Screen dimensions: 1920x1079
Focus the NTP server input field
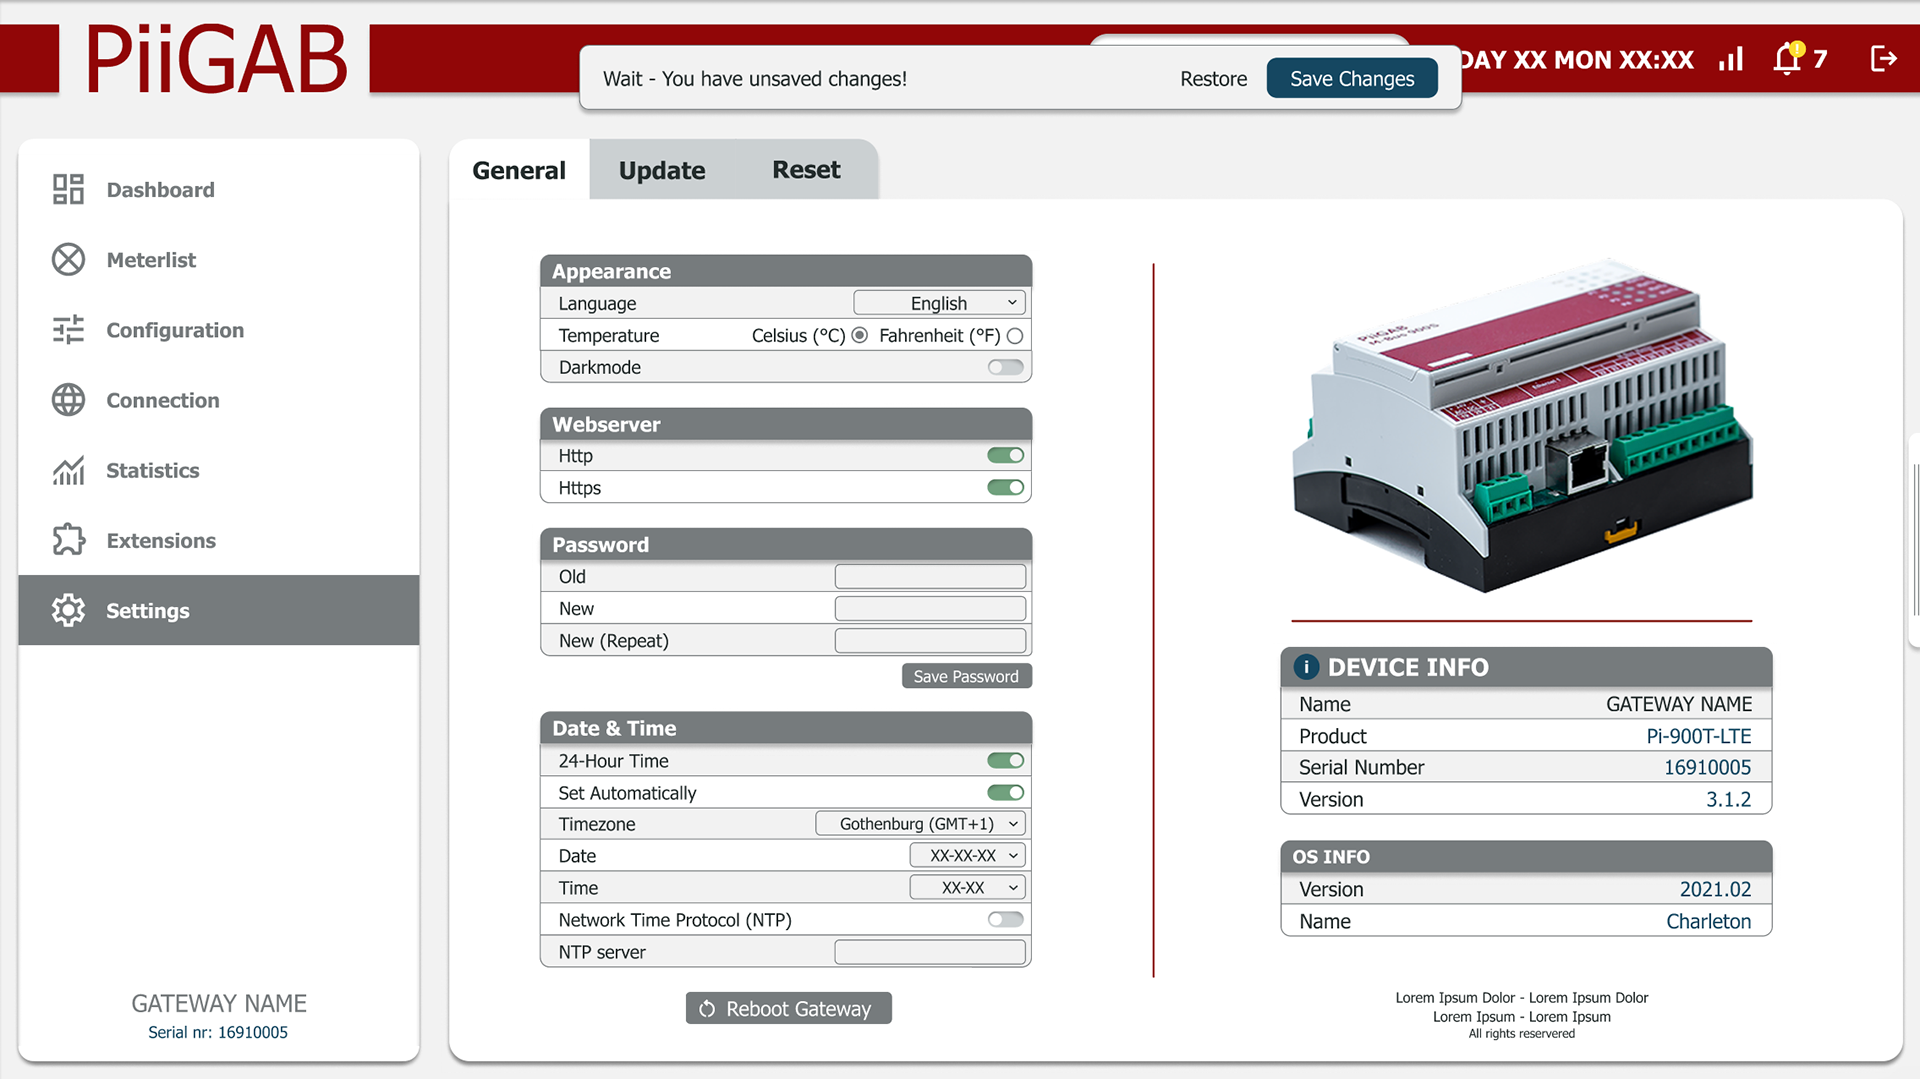point(930,952)
